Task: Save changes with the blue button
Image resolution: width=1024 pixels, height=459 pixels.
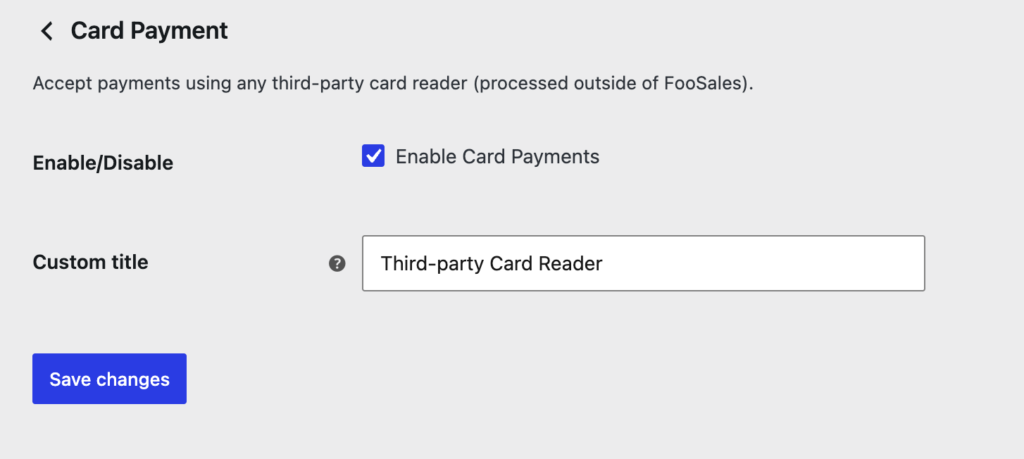Action: coord(109,379)
